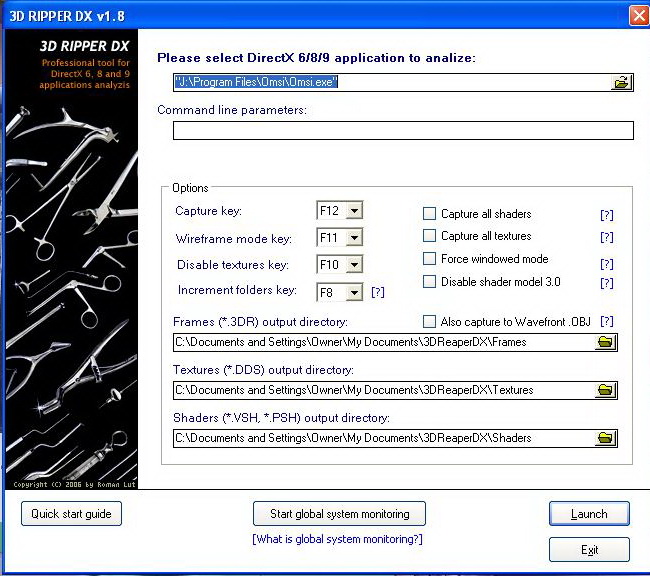Check Also capture to Wavefront .OBJ

[x=430, y=322]
